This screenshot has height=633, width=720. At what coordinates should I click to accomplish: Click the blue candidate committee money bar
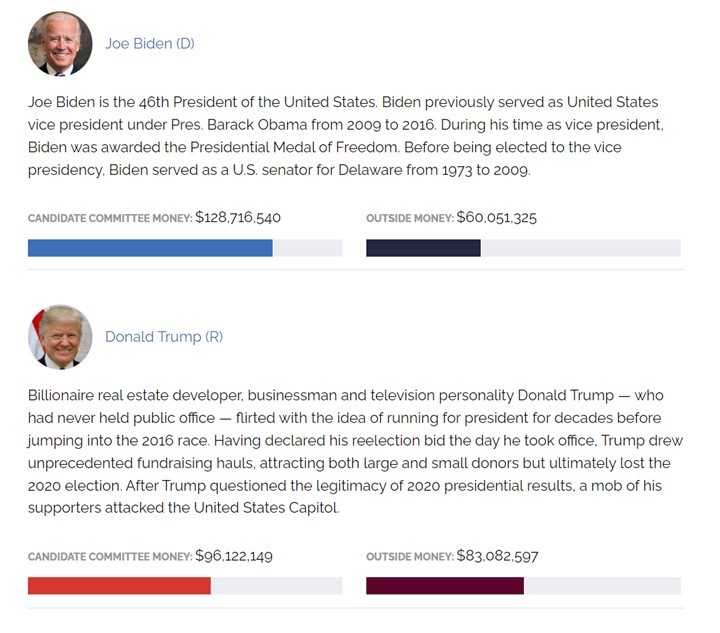150,248
